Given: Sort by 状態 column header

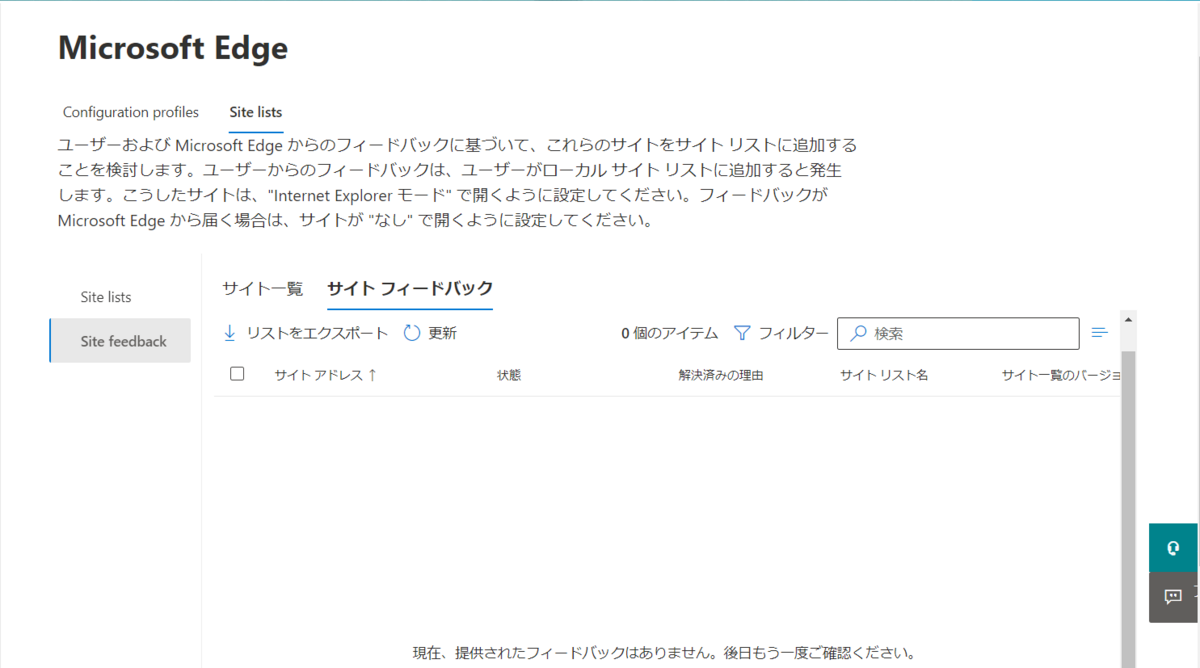Looking at the screenshot, I should (509, 375).
